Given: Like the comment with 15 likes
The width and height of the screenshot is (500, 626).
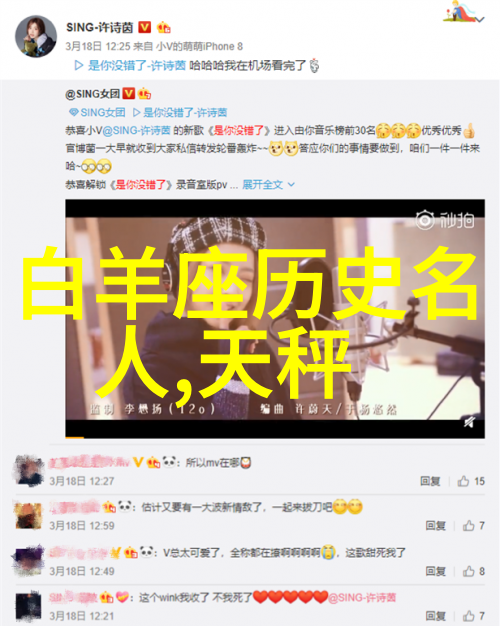Looking at the screenshot, I should click(471, 481).
